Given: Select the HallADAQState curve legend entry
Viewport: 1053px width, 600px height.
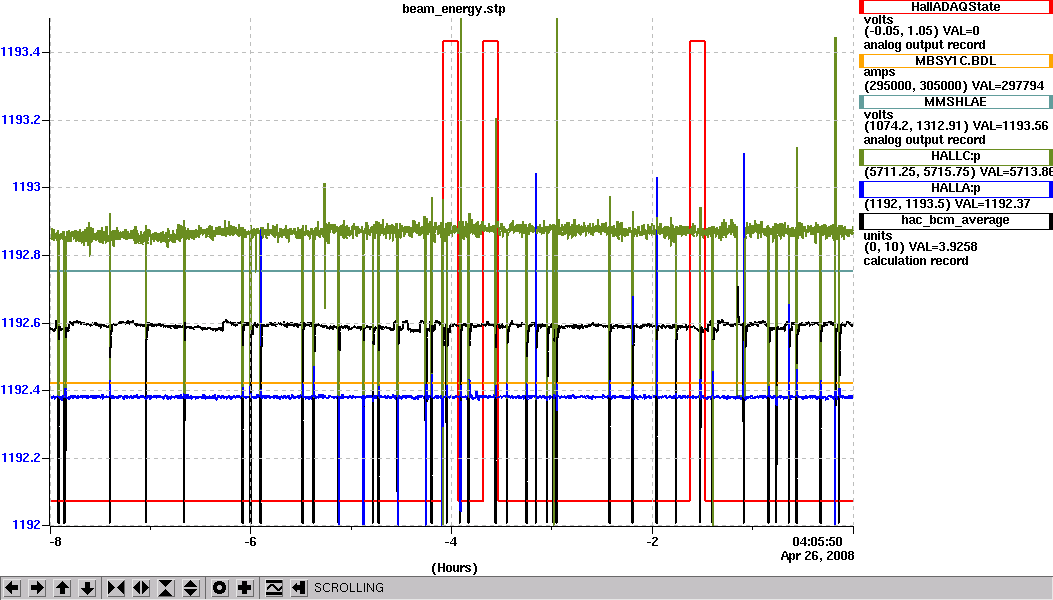Looking at the screenshot, I should coord(956,7).
